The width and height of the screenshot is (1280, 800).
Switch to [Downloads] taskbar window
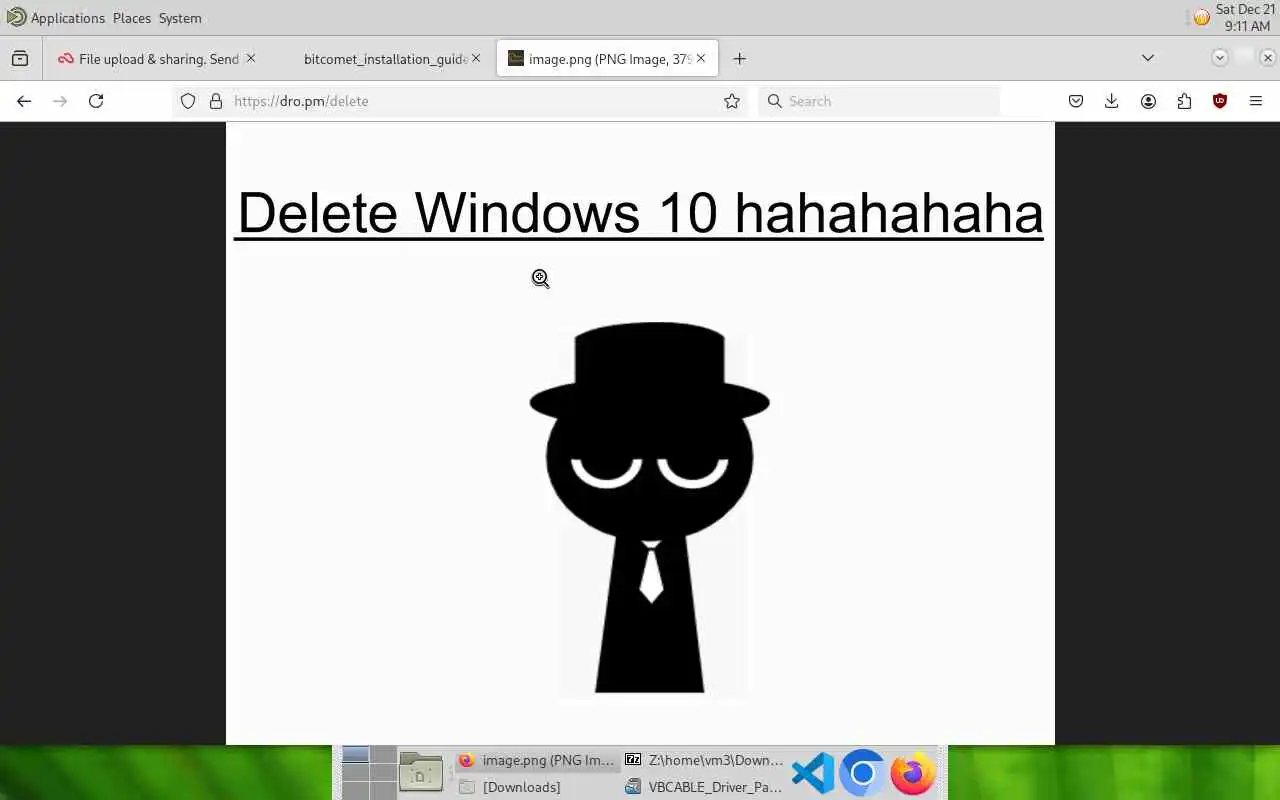point(536,787)
